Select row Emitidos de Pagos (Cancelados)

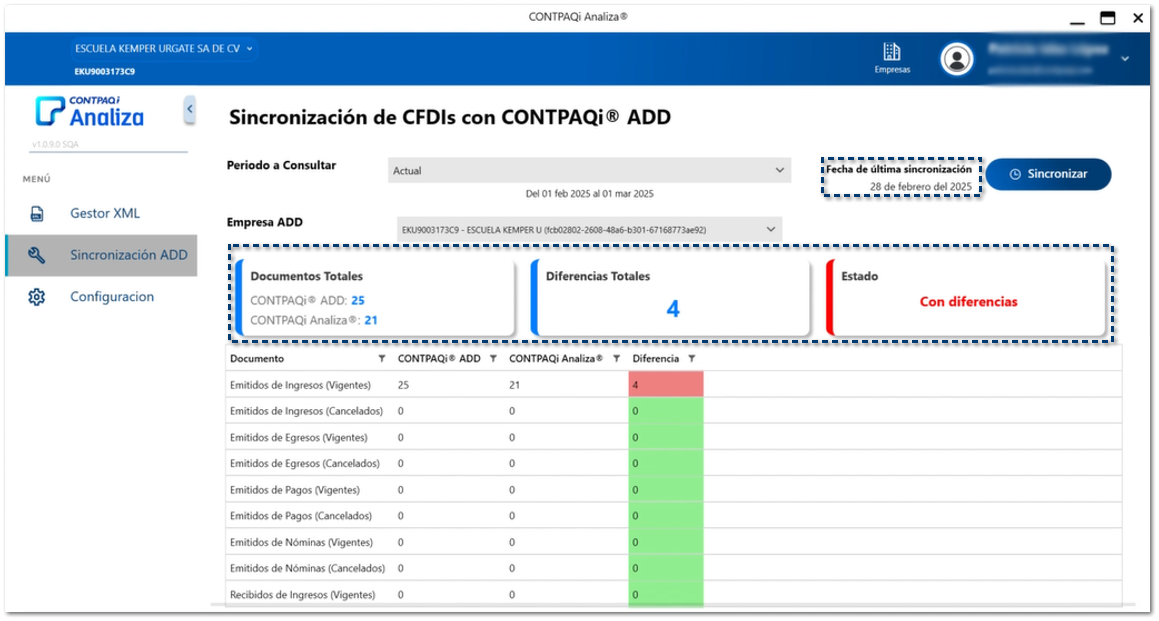[673, 516]
